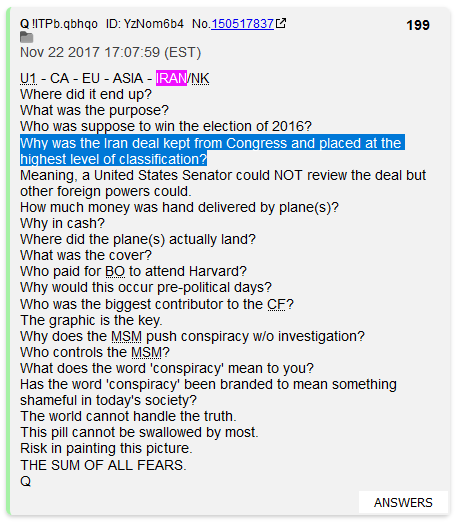Click the underlined NK abbreviation
Screen dimensions: 465x526
(x=200, y=78)
